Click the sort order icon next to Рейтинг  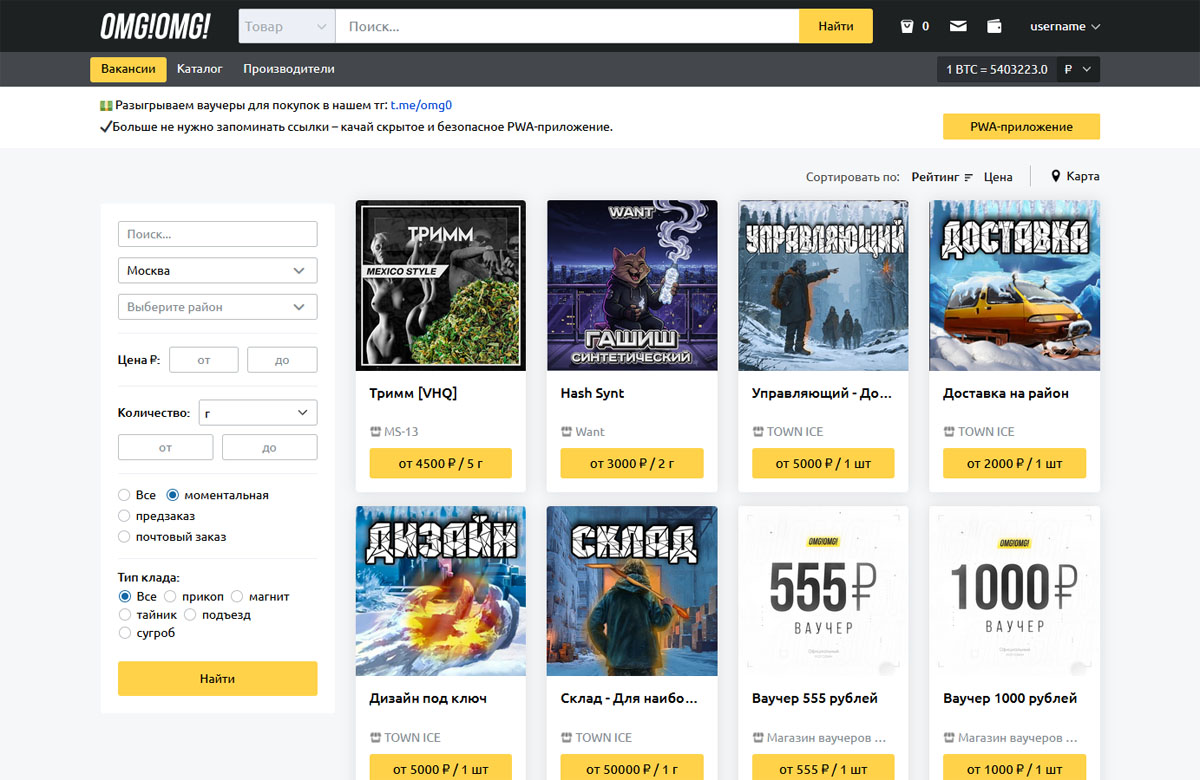(x=968, y=177)
